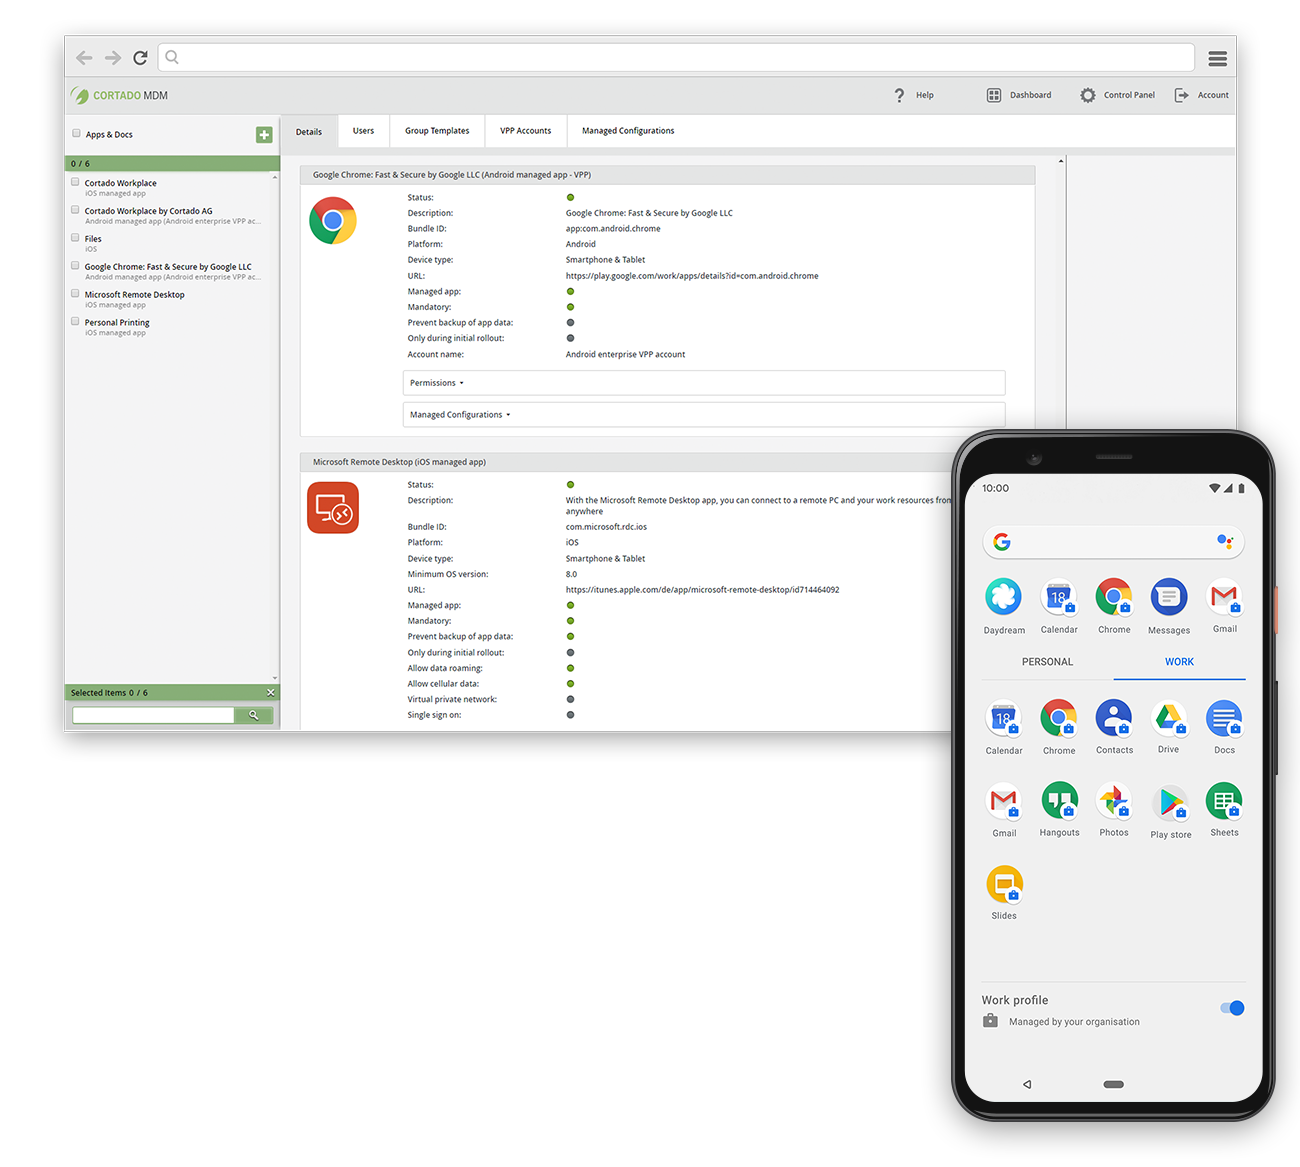Open Help via the question mark icon
The image size is (1300, 1167).
899,95
